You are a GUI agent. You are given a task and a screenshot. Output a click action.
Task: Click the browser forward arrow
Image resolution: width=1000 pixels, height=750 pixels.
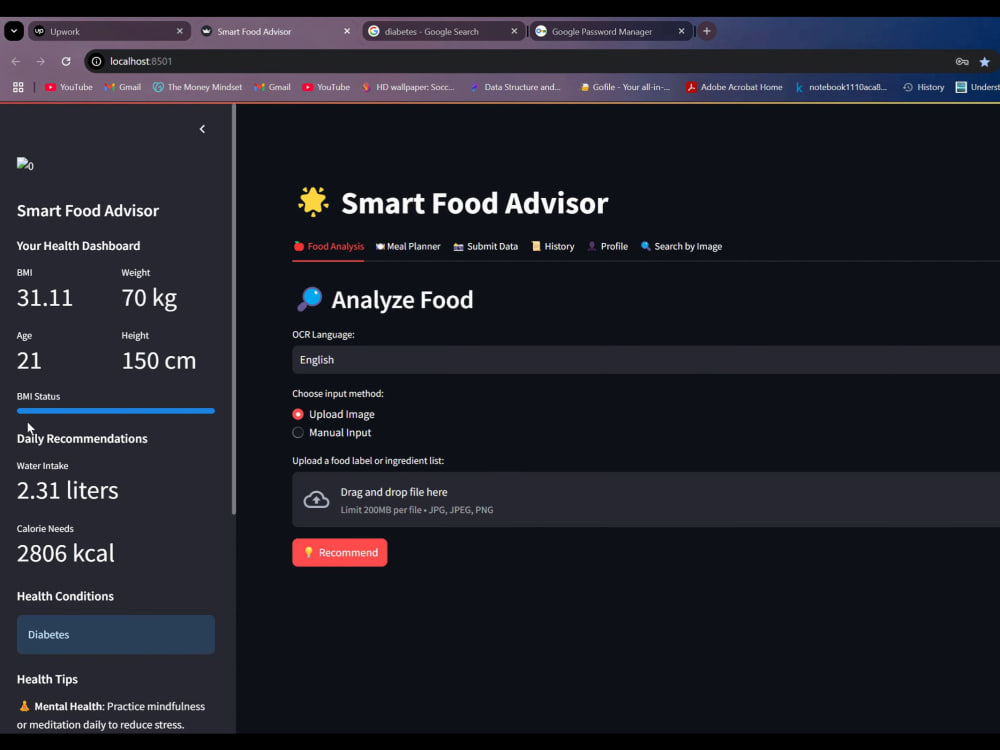click(x=41, y=61)
